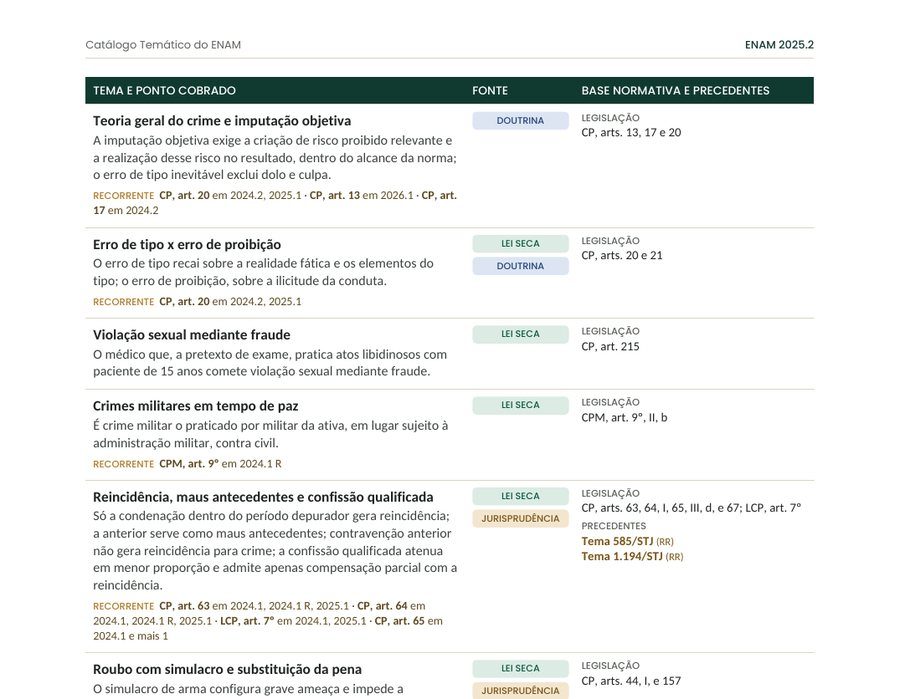Click the RECORRENTE label in the Crimes militares row
This screenshot has width=900, height=699.
[x=123, y=464]
